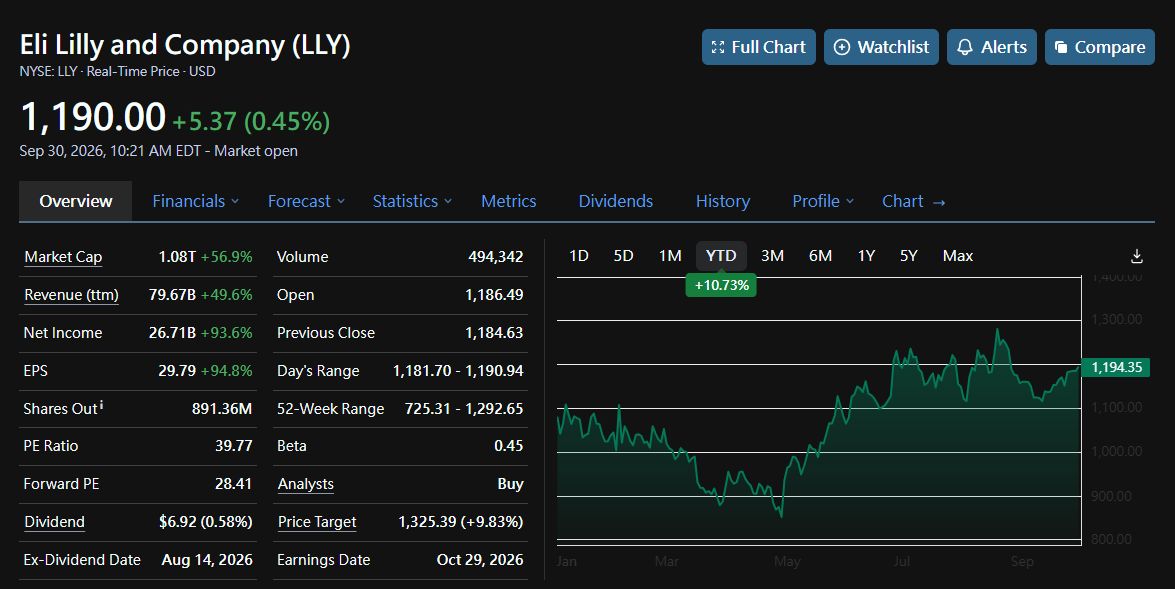1175x589 pixels.
Task: Select the 6M chart range
Action: click(x=821, y=256)
